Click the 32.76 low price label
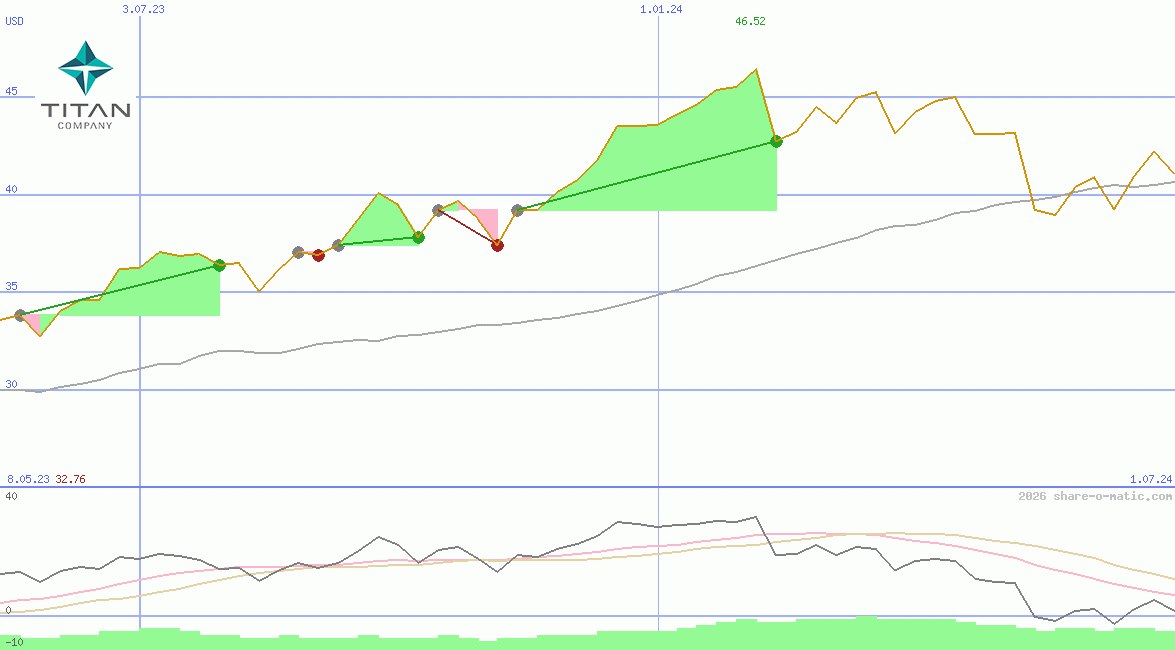This screenshot has height=650, width=1175. pos(70,479)
